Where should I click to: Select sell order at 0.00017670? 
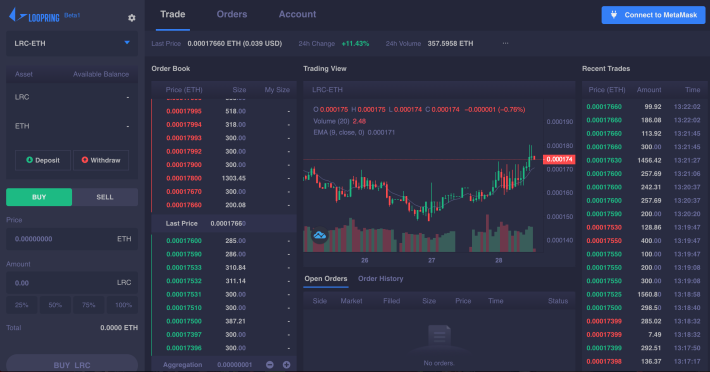tap(224, 192)
